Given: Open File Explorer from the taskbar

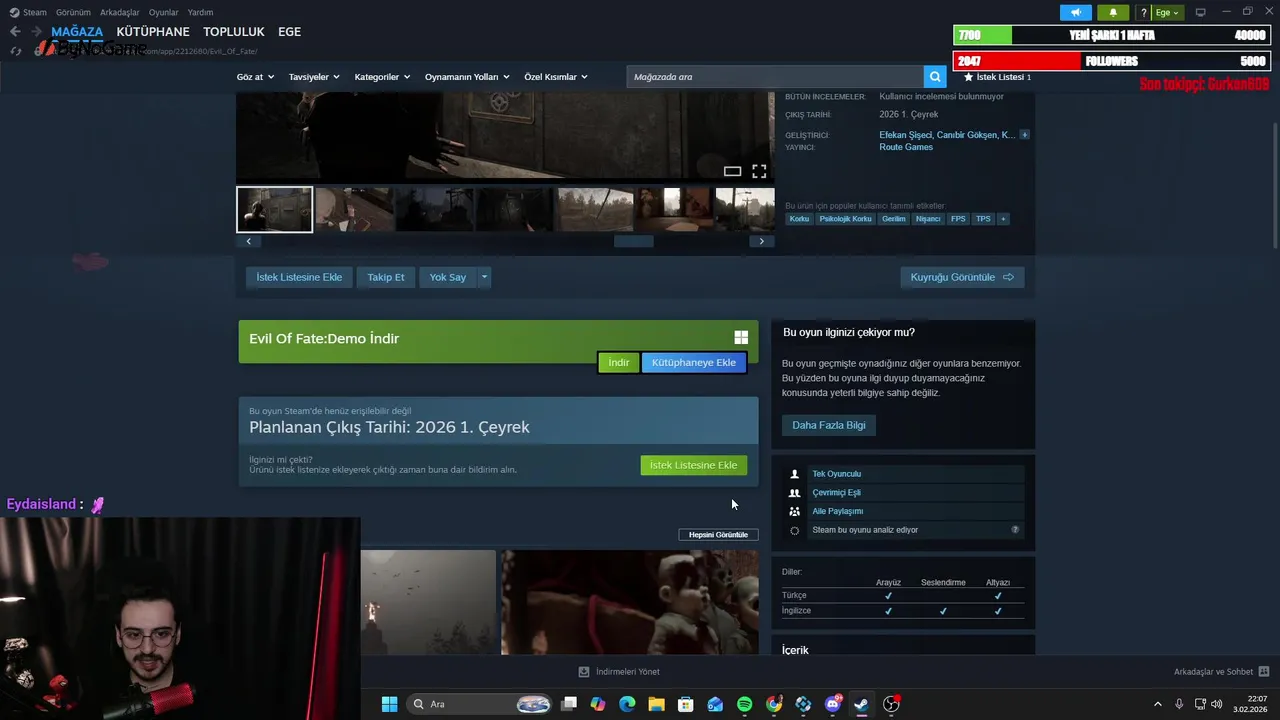Looking at the screenshot, I should pos(656,704).
